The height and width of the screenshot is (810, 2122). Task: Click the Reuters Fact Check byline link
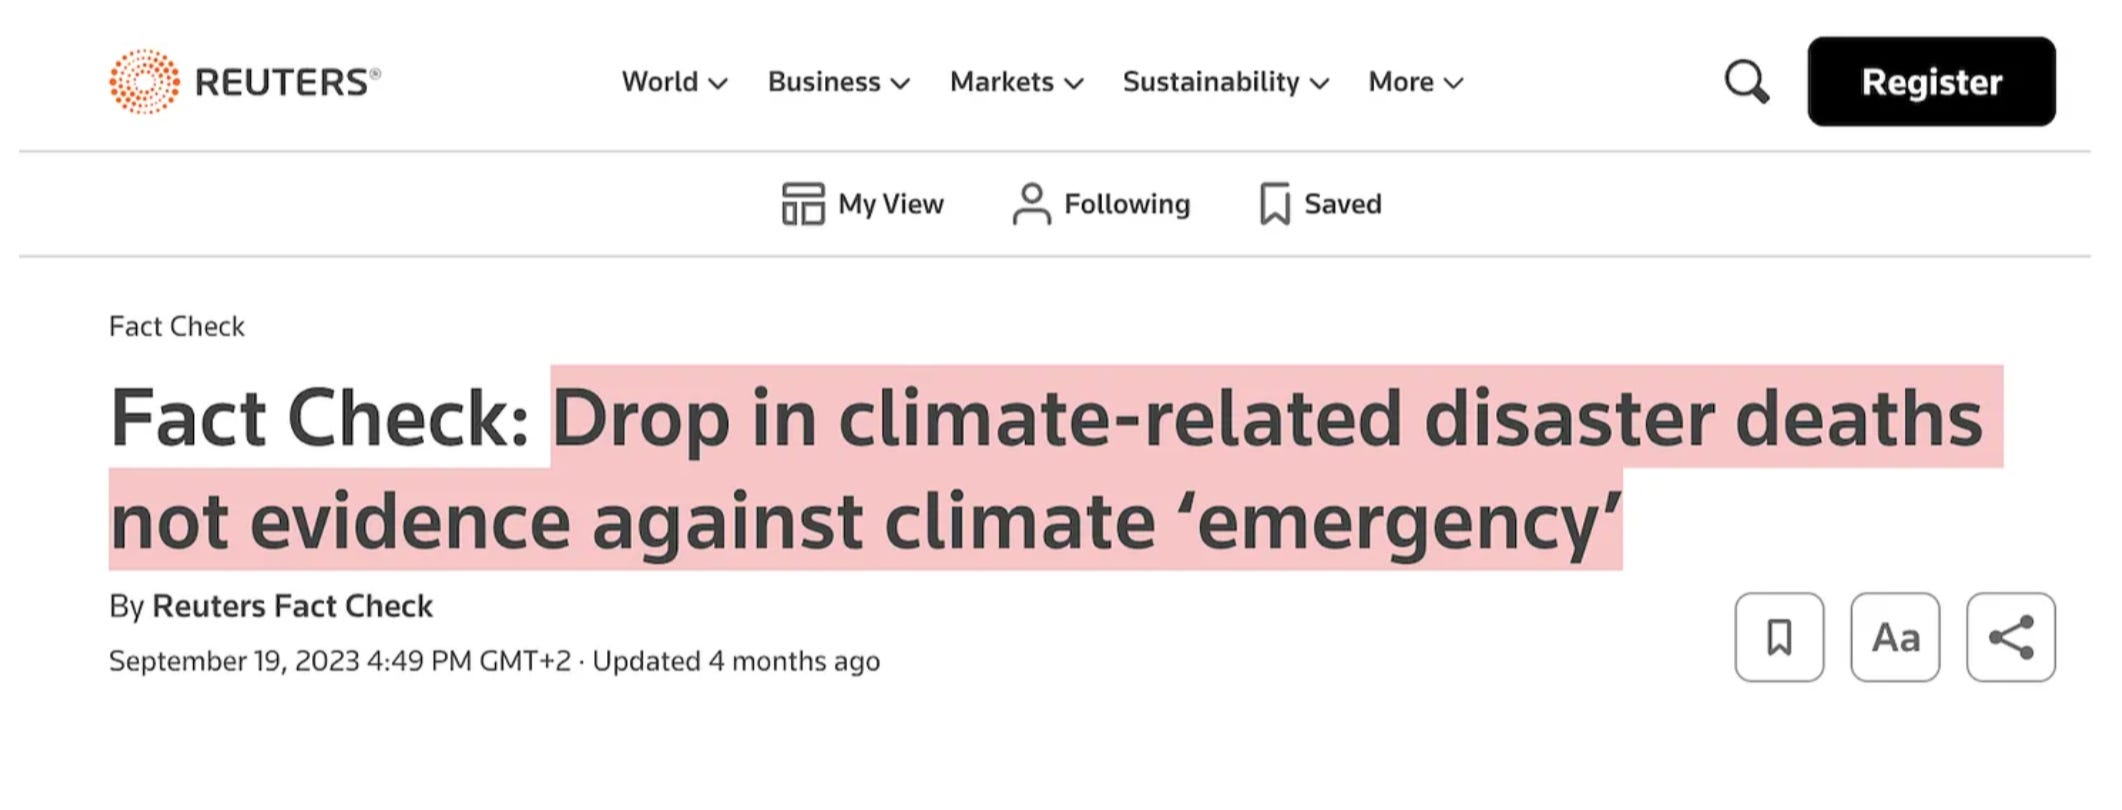(292, 605)
